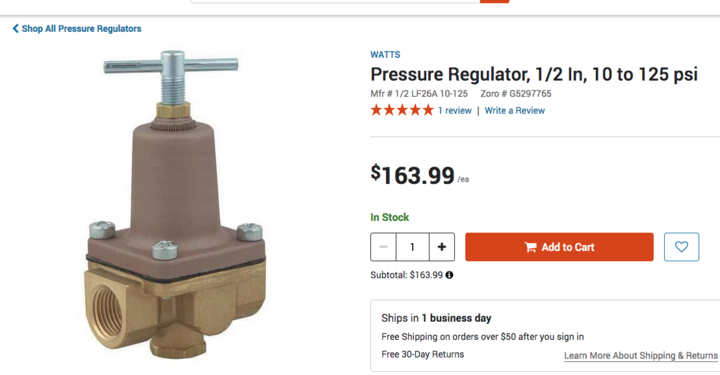
Task: Increase quantity with the plus button
Action: pos(442,247)
